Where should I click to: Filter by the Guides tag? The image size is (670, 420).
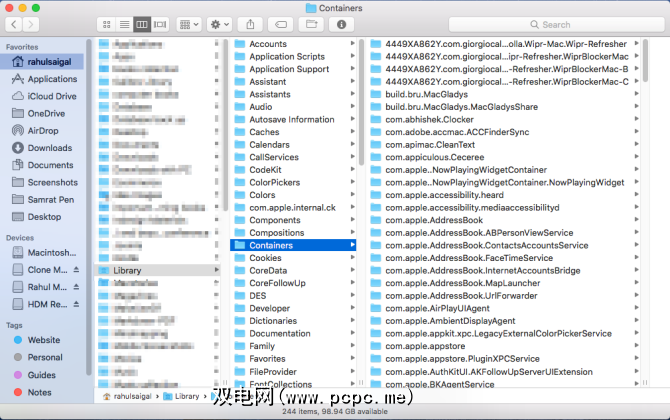42,375
